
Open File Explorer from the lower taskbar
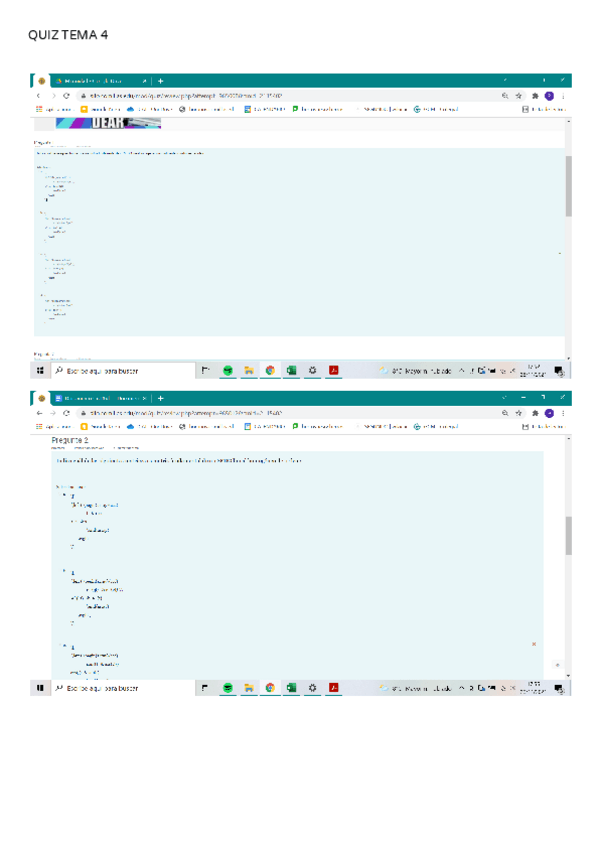[x=249, y=688]
